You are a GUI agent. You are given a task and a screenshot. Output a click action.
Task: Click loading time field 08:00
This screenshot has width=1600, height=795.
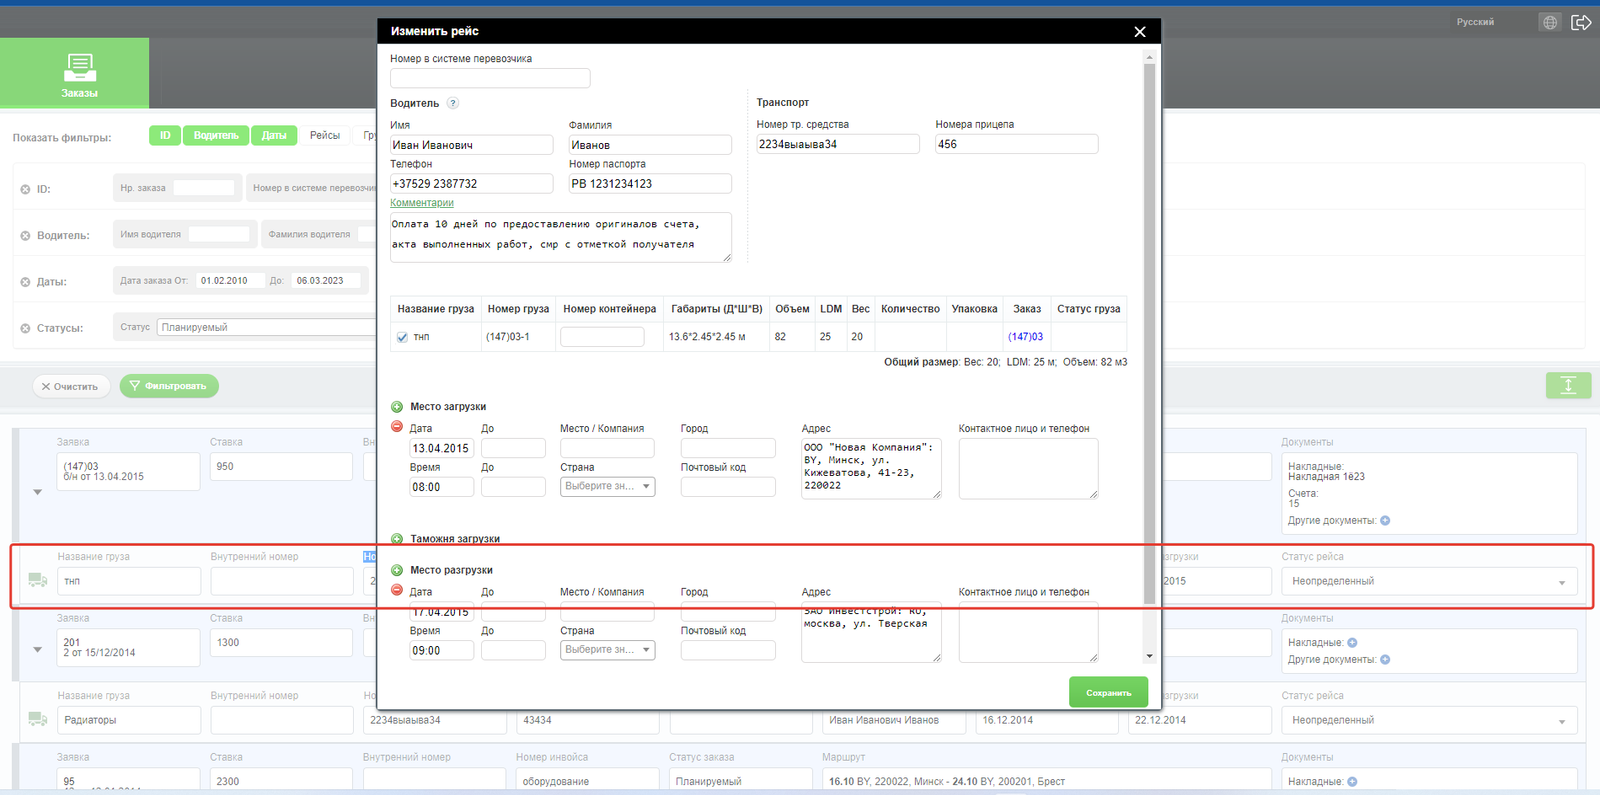tap(441, 487)
